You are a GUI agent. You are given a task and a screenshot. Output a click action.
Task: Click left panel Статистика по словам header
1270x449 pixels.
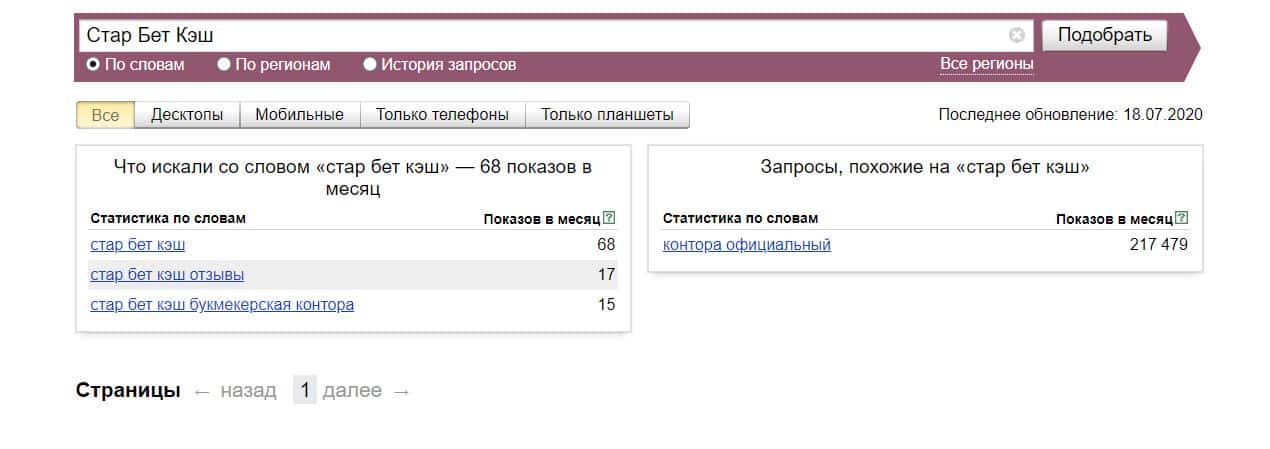168,218
